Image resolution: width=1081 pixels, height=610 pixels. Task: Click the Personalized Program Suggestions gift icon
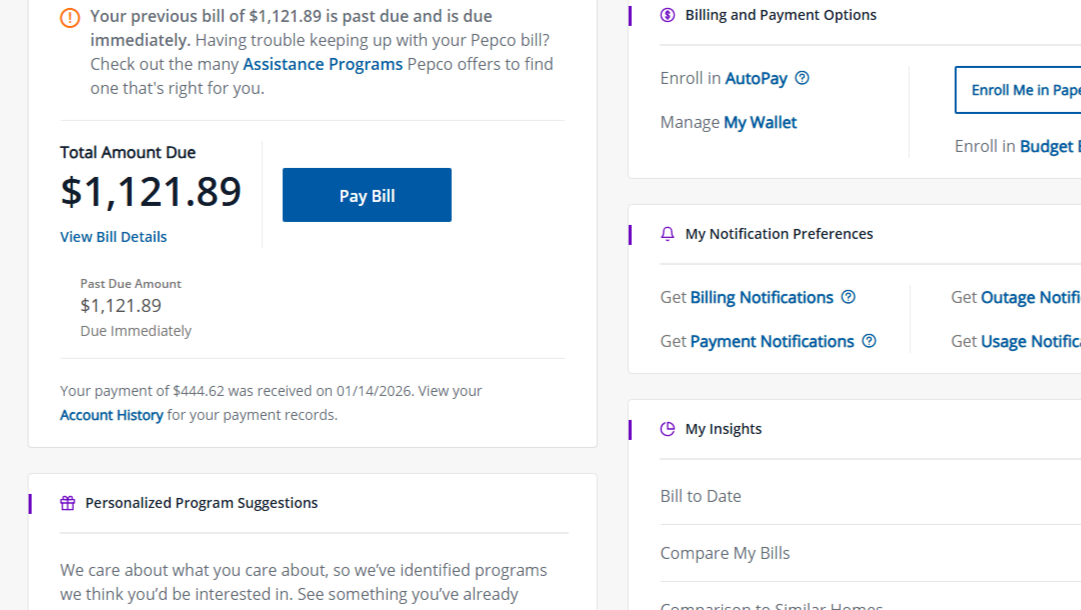66,502
